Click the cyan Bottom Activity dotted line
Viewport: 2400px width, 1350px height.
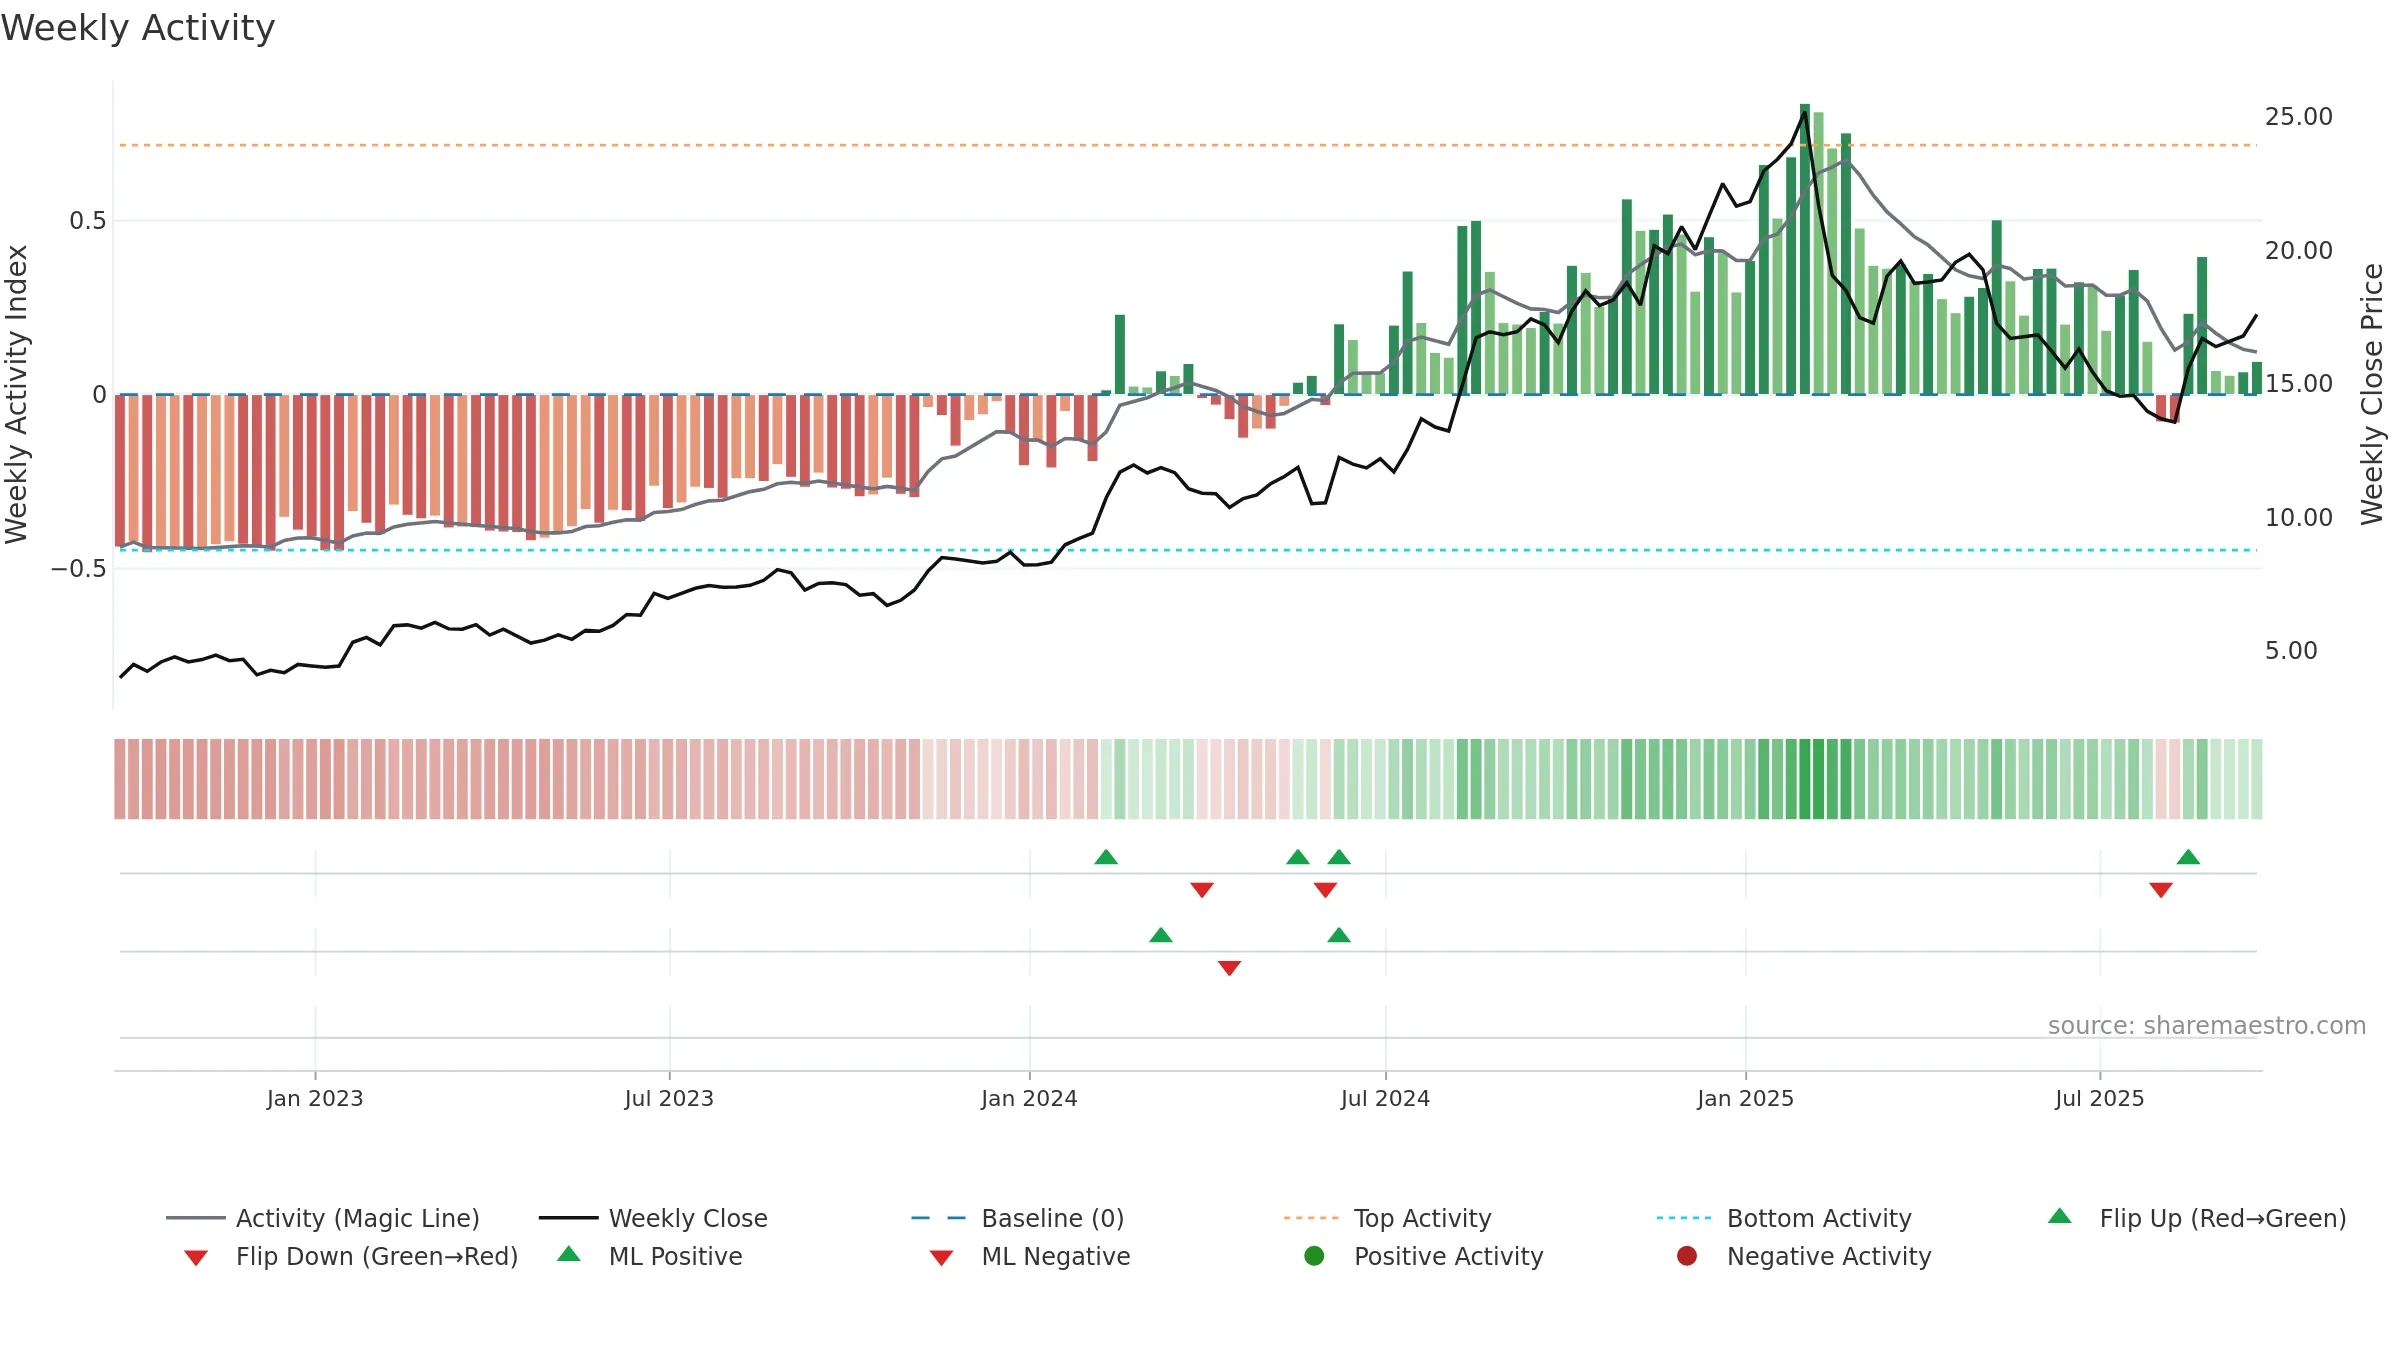[x=1188, y=550]
